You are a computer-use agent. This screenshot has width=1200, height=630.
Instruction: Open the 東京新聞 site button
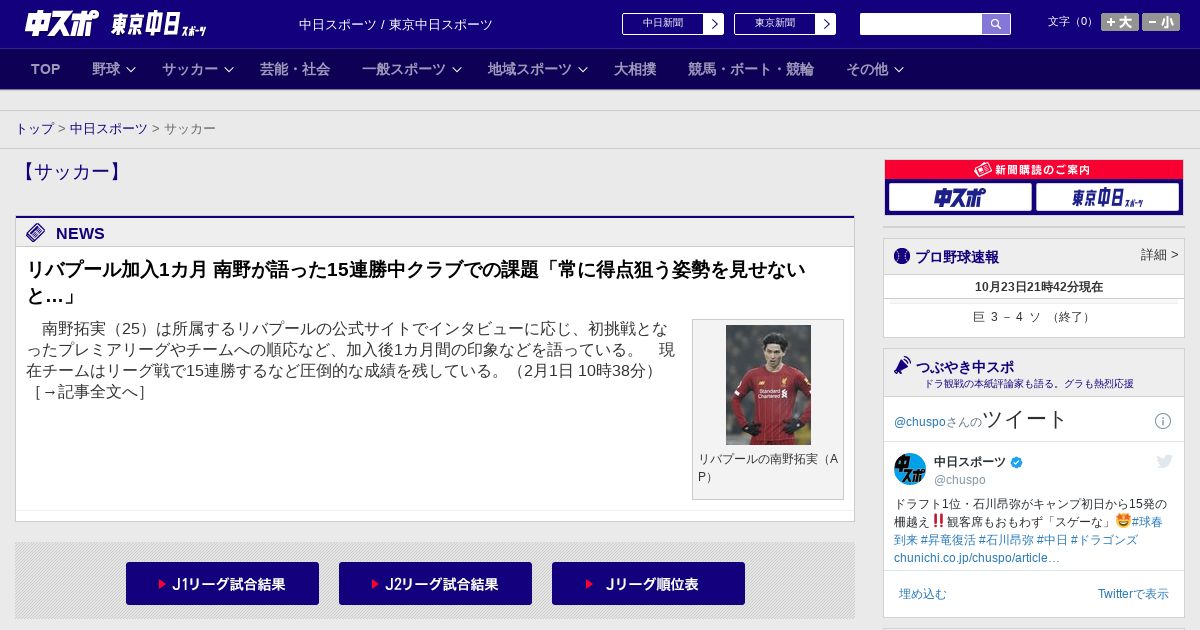(775, 24)
